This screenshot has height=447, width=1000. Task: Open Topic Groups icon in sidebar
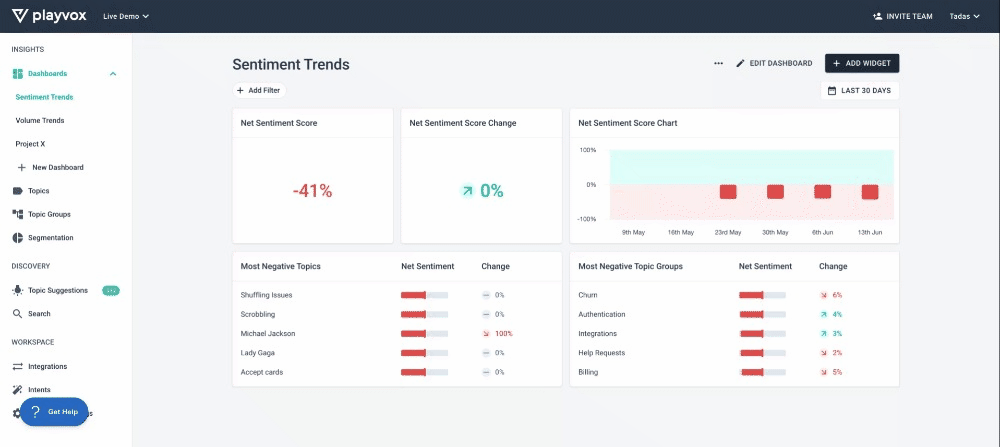17,214
